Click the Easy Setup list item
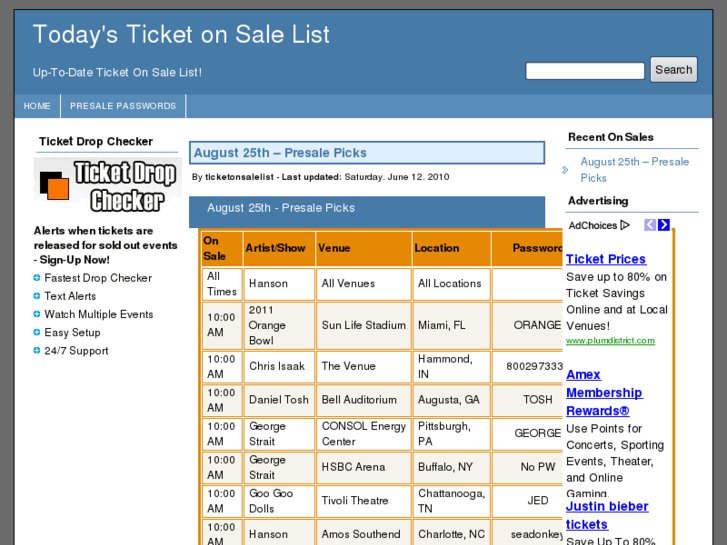 pyautogui.click(x=72, y=333)
